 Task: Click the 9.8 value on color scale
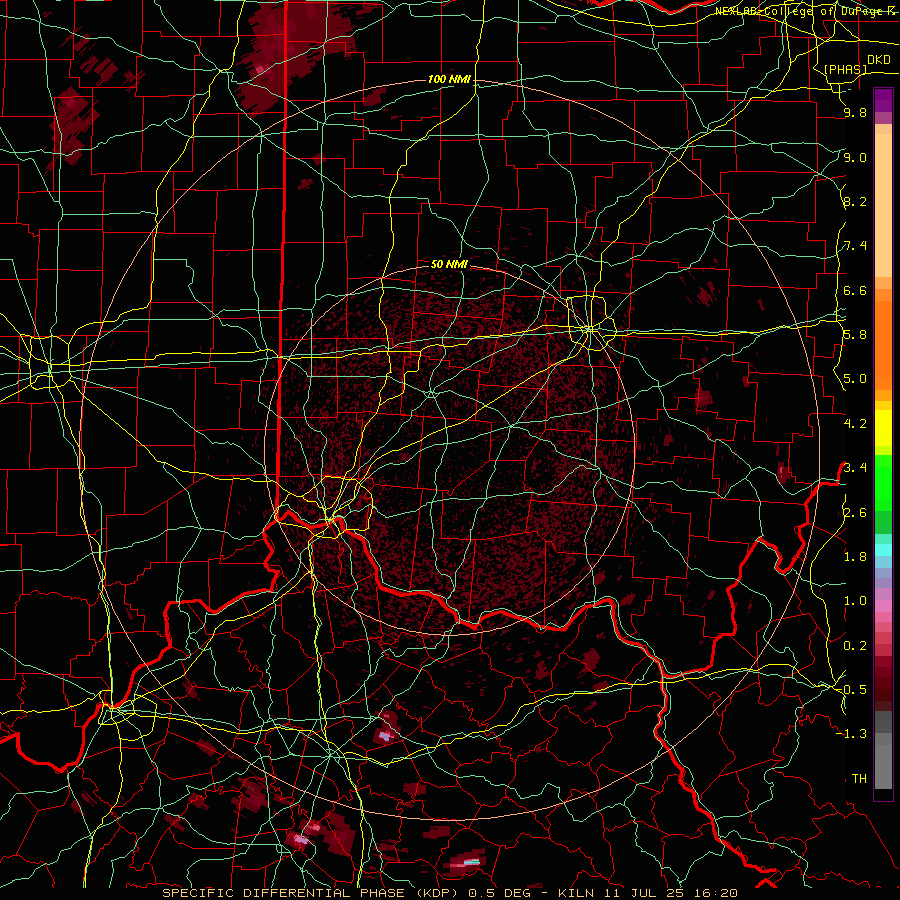[x=855, y=113]
